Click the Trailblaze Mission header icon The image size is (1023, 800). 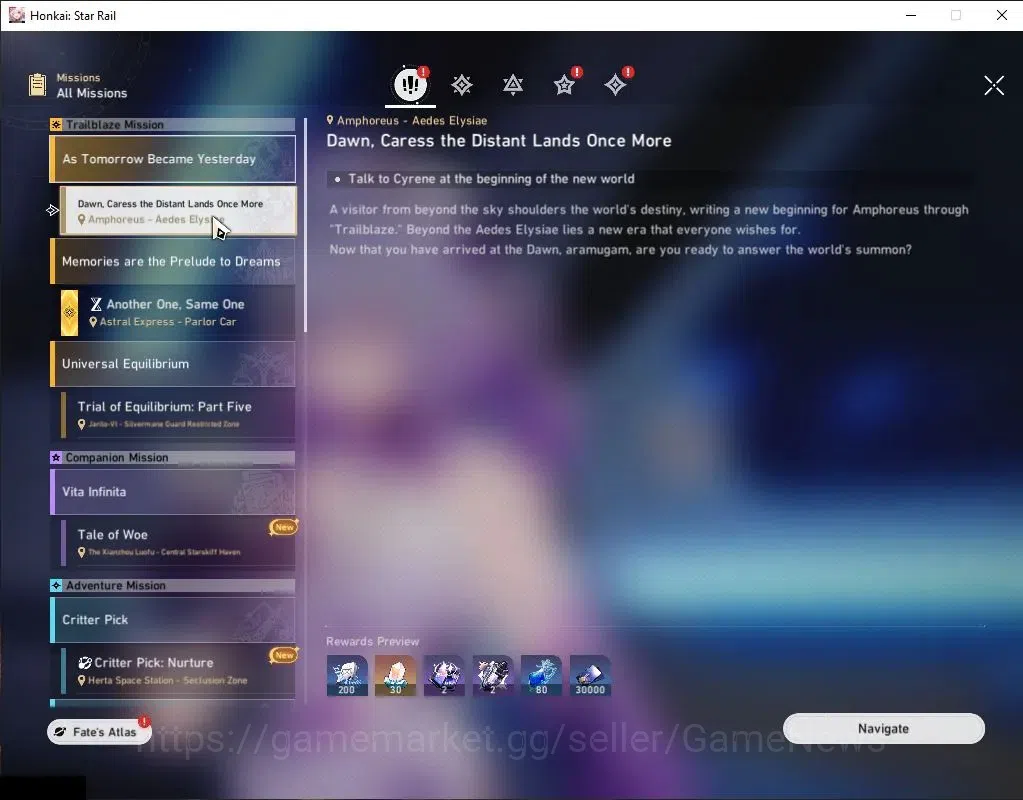click(x=56, y=125)
